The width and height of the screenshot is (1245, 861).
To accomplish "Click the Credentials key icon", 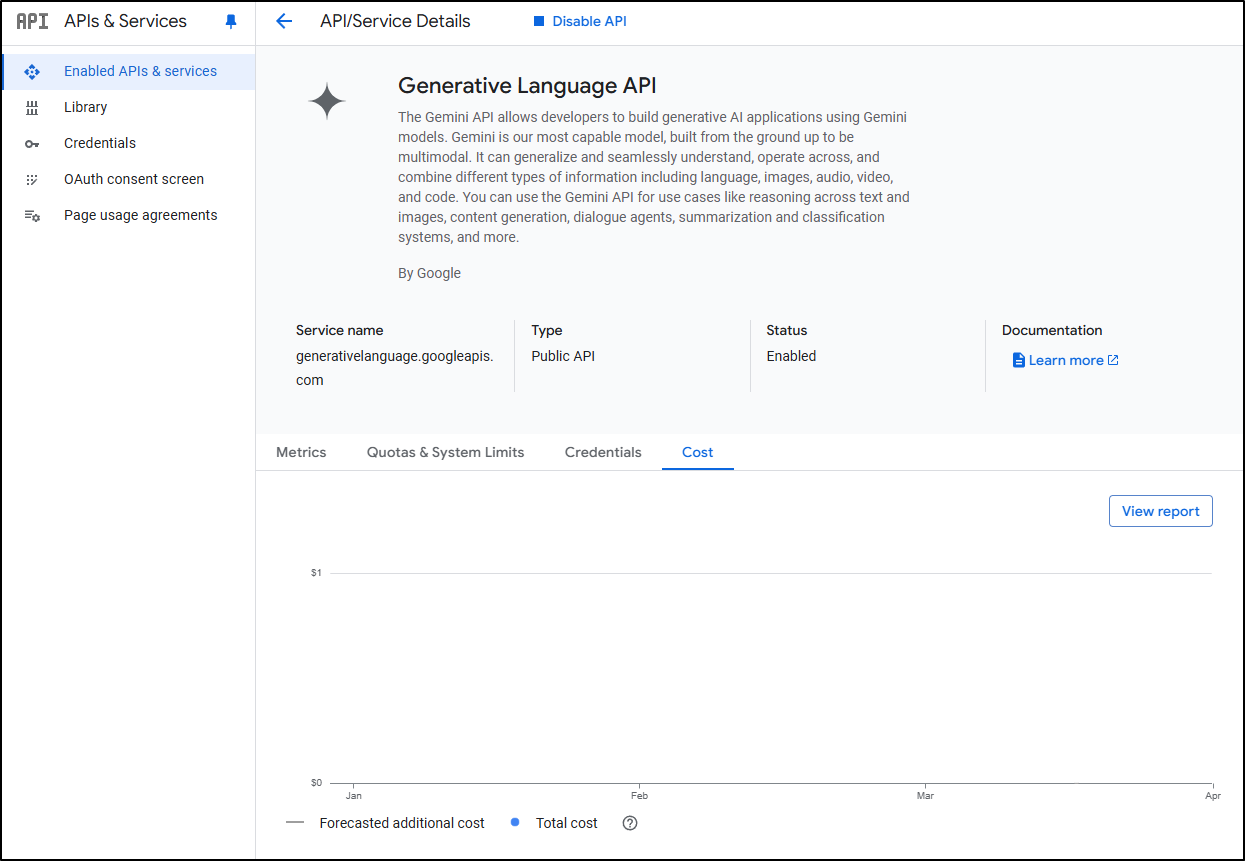I will pyautogui.click(x=32, y=144).
